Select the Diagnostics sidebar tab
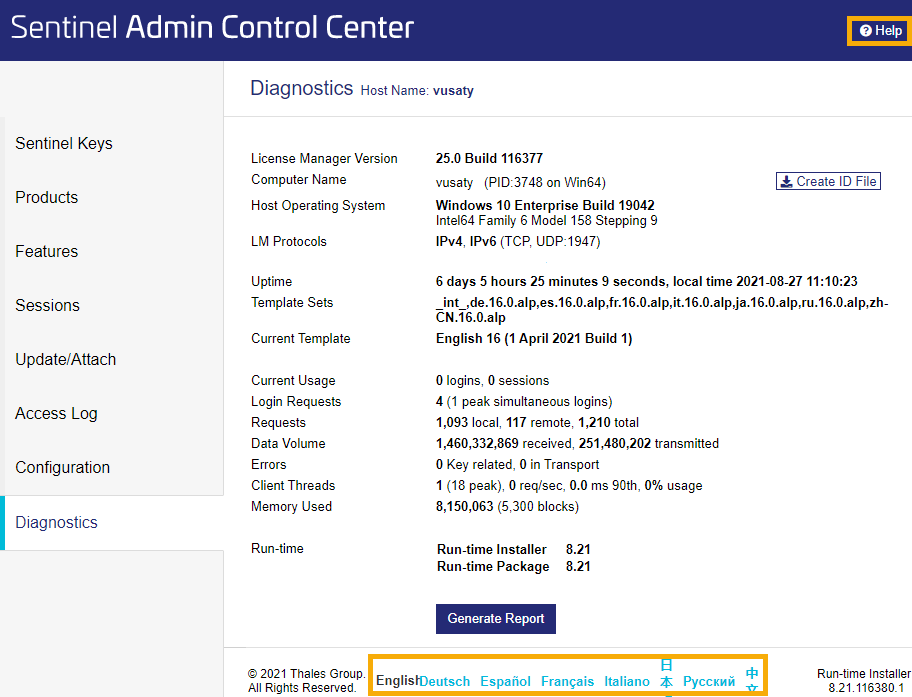 (57, 522)
